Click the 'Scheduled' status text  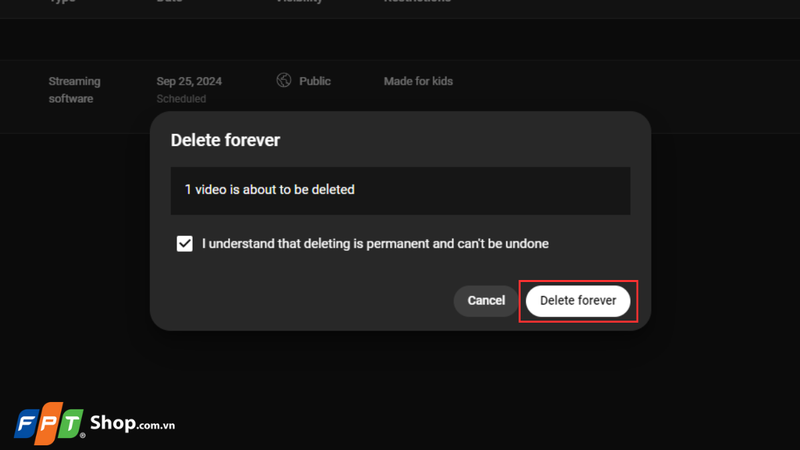pos(181,98)
